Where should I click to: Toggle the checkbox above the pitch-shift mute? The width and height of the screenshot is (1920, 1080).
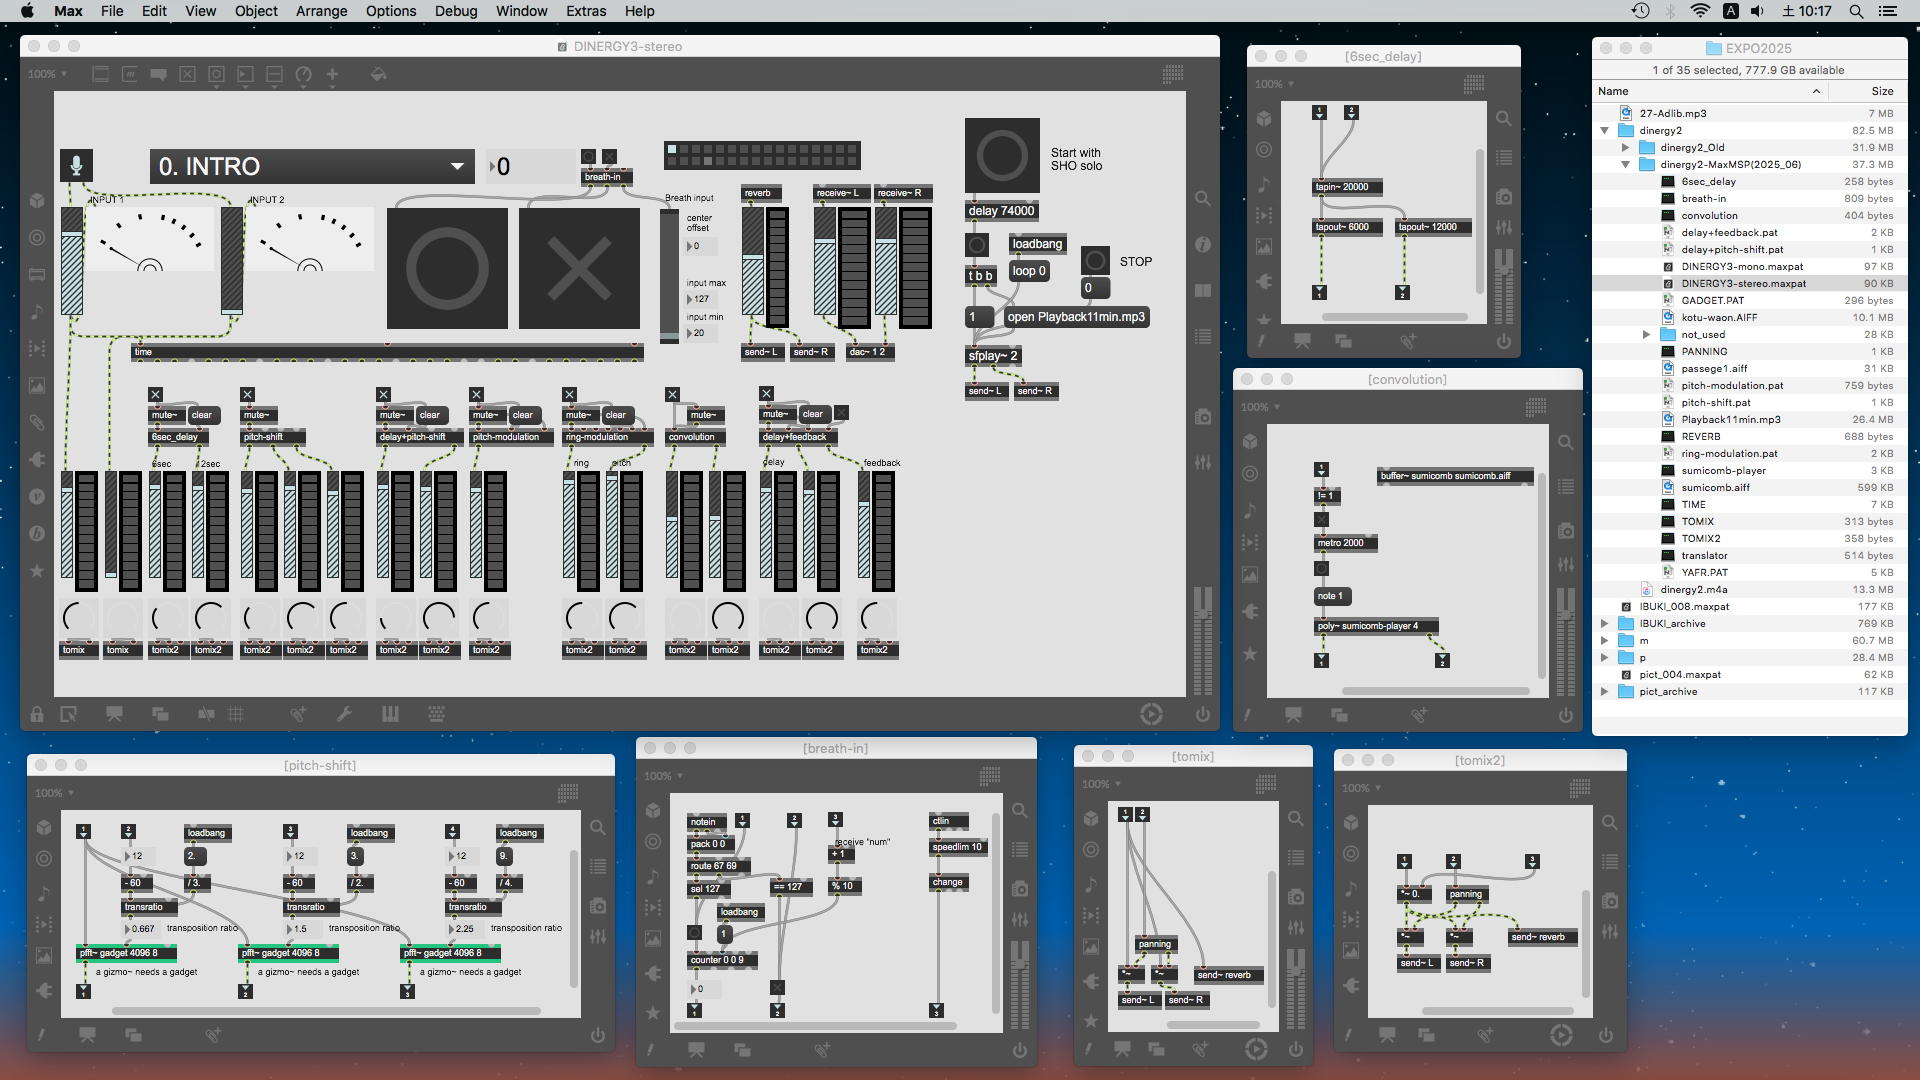[248, 395]
